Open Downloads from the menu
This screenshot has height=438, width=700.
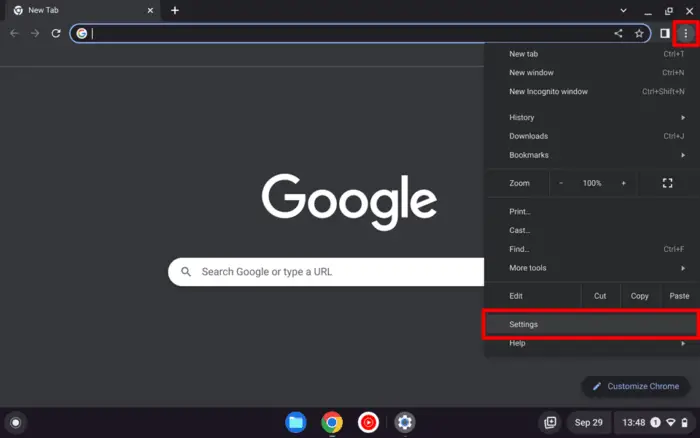pos(592,136)
